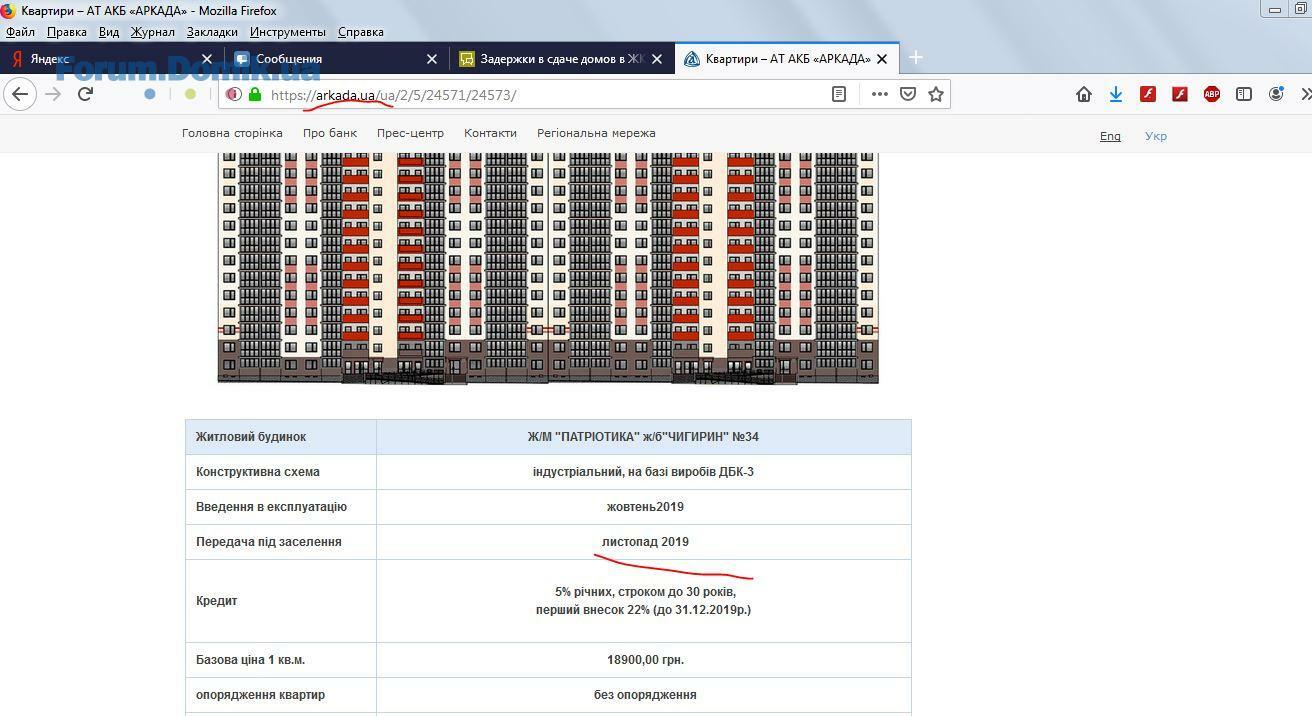Image resolution: width=1312 pixels, height=716 pixels.
Task: Open the Контакти link
Action: click(x=490, y=133)
